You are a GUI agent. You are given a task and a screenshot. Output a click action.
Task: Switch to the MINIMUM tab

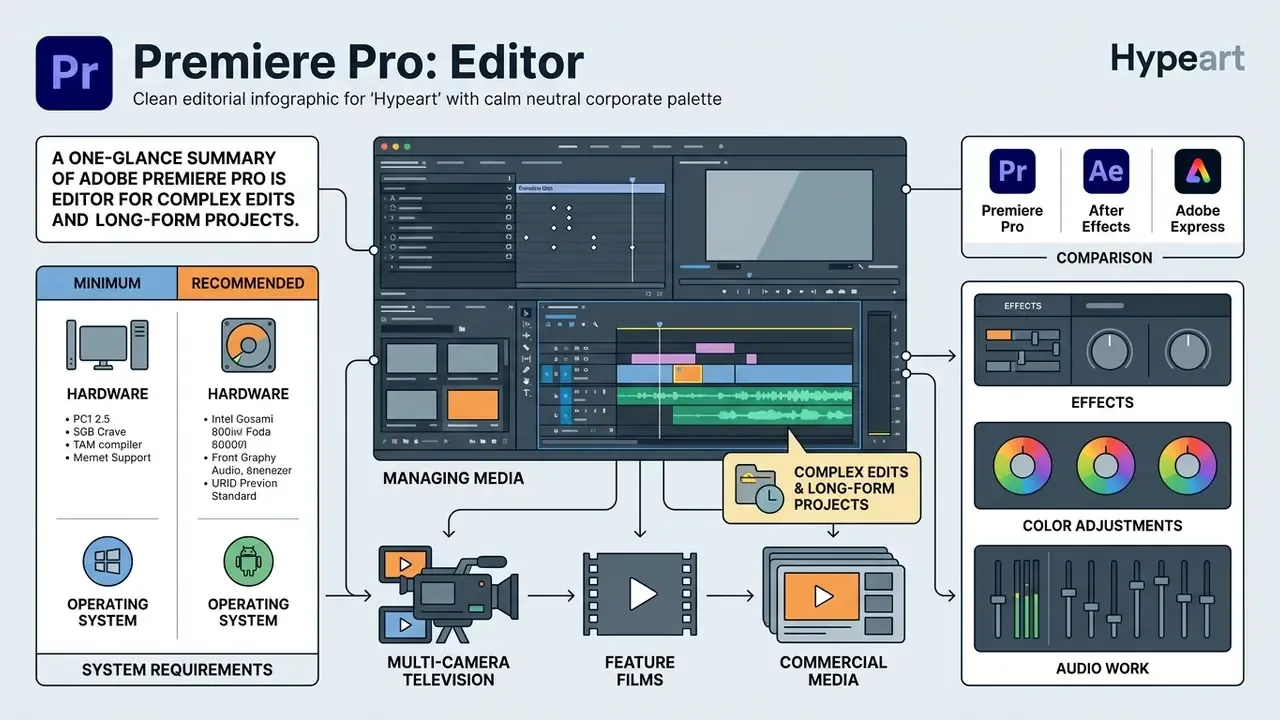coord(107,283)
